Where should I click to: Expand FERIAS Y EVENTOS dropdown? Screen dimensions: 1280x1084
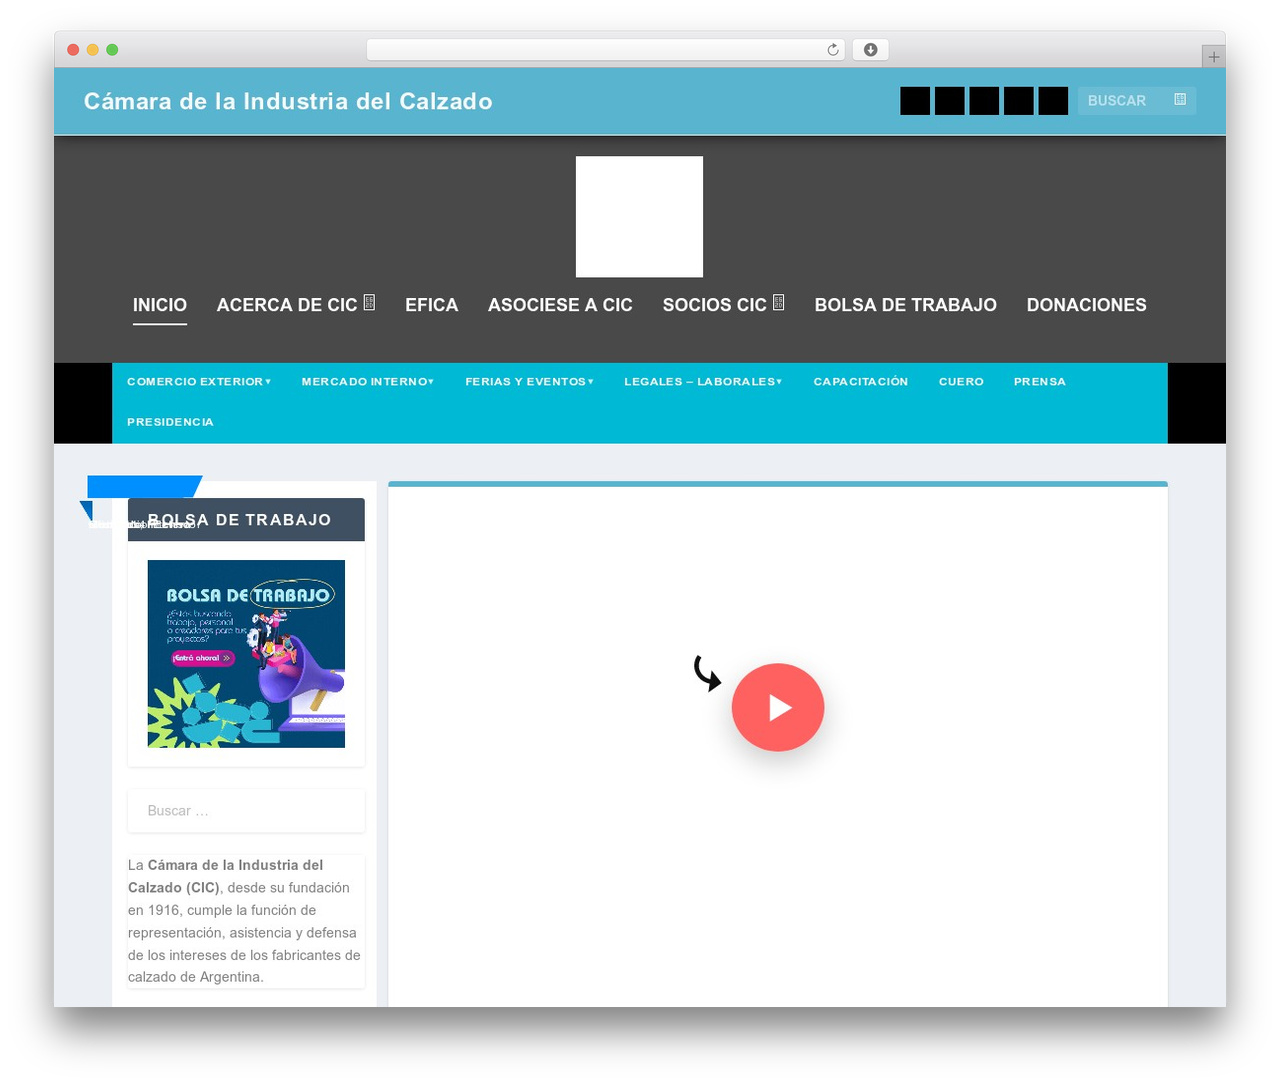tap(530, 382)
